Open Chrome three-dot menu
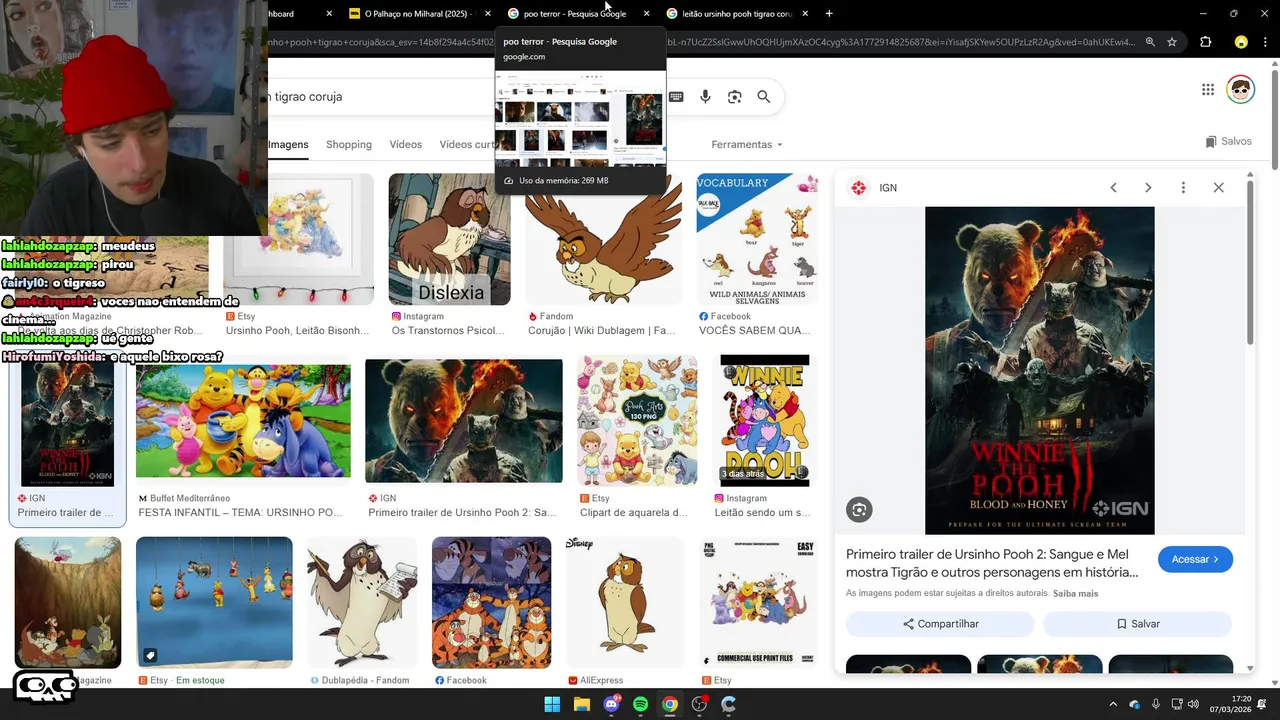Screen dimensions: 1280x720 pyautogui.click(x=1267, y=42)
